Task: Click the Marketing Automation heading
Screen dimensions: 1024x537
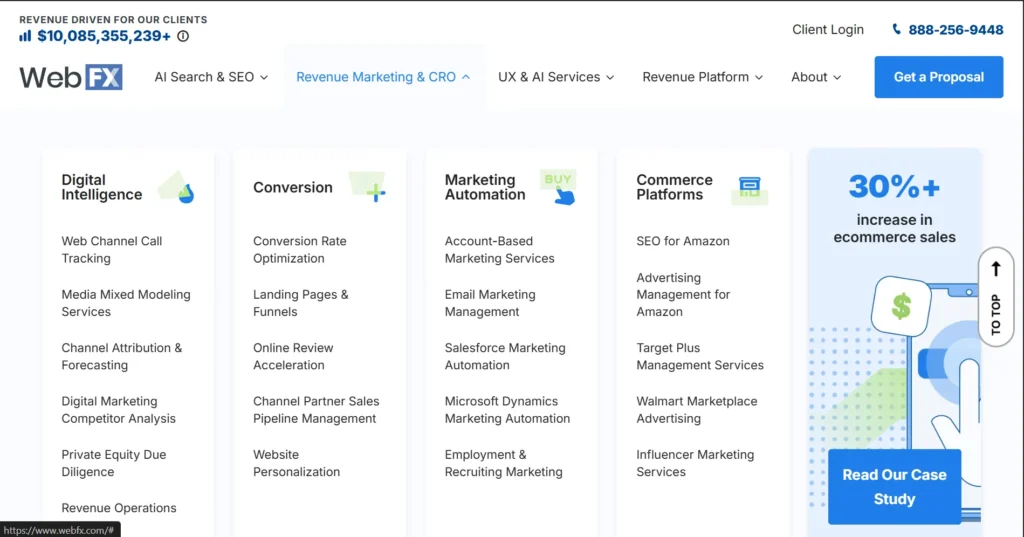Action: tap(485, 187)
